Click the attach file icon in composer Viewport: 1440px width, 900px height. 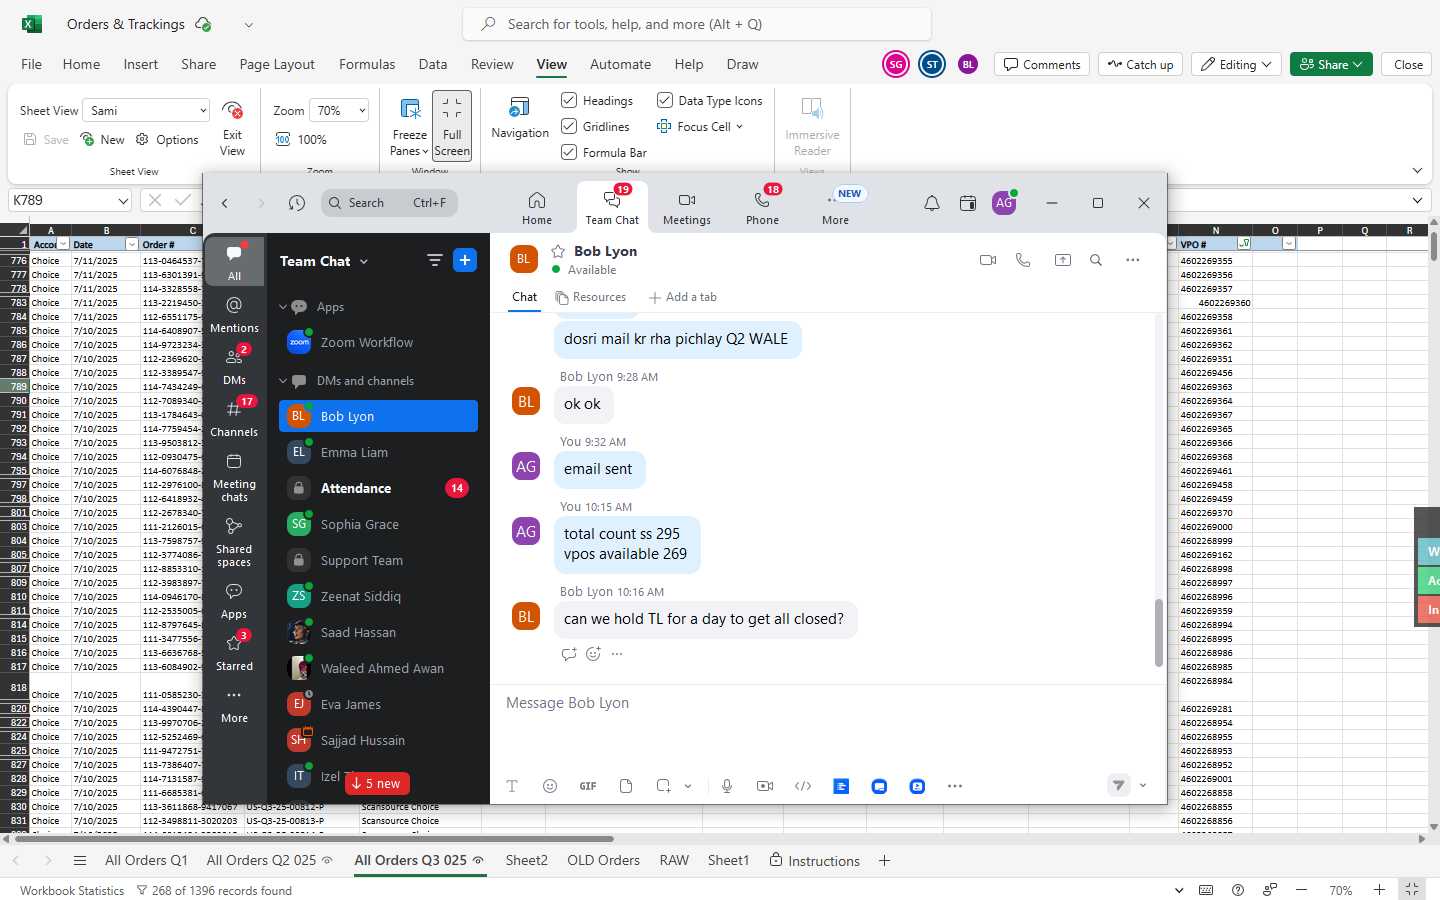(x=626, y=786)
